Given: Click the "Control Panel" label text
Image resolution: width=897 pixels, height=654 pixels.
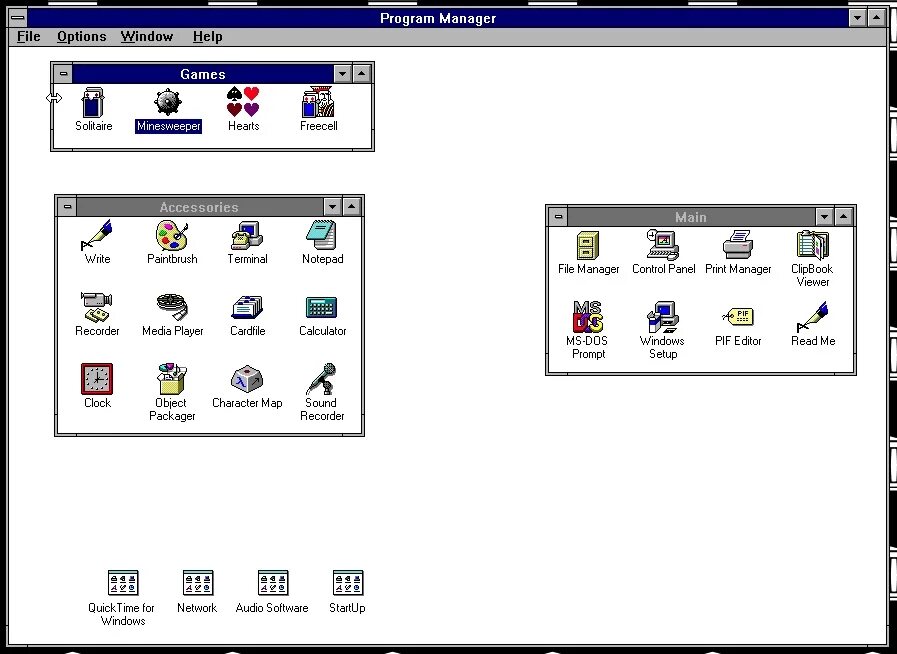Looking at the screenshot, I should pos(664,269).
